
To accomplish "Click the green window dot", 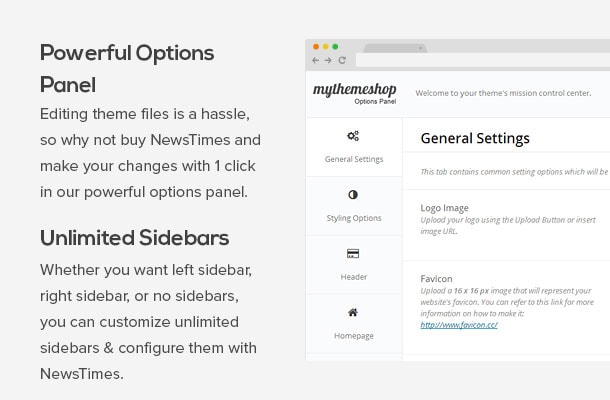I will tap(335, 47).
